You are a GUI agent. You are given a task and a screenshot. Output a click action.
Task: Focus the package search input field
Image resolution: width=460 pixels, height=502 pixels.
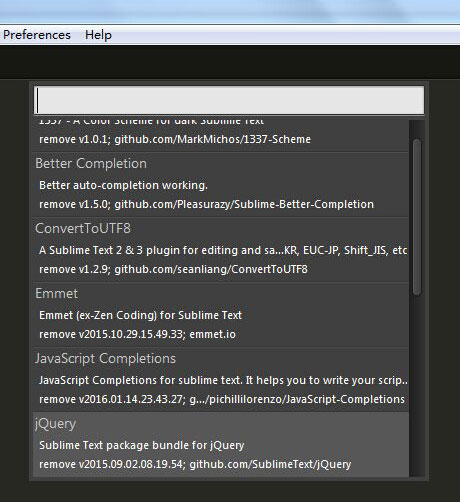(x=229, y=100)
